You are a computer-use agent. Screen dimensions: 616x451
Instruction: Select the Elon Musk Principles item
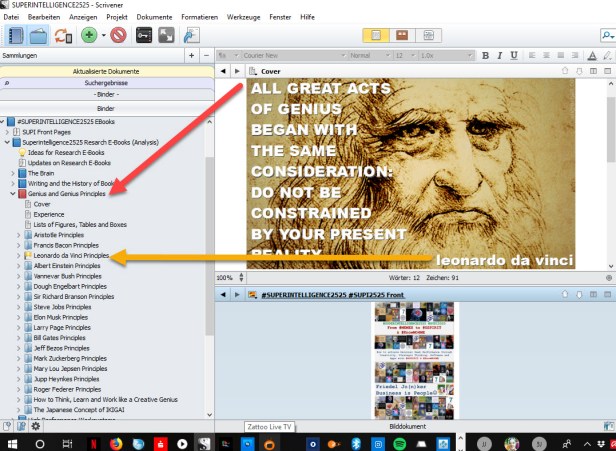coord(62,316)
